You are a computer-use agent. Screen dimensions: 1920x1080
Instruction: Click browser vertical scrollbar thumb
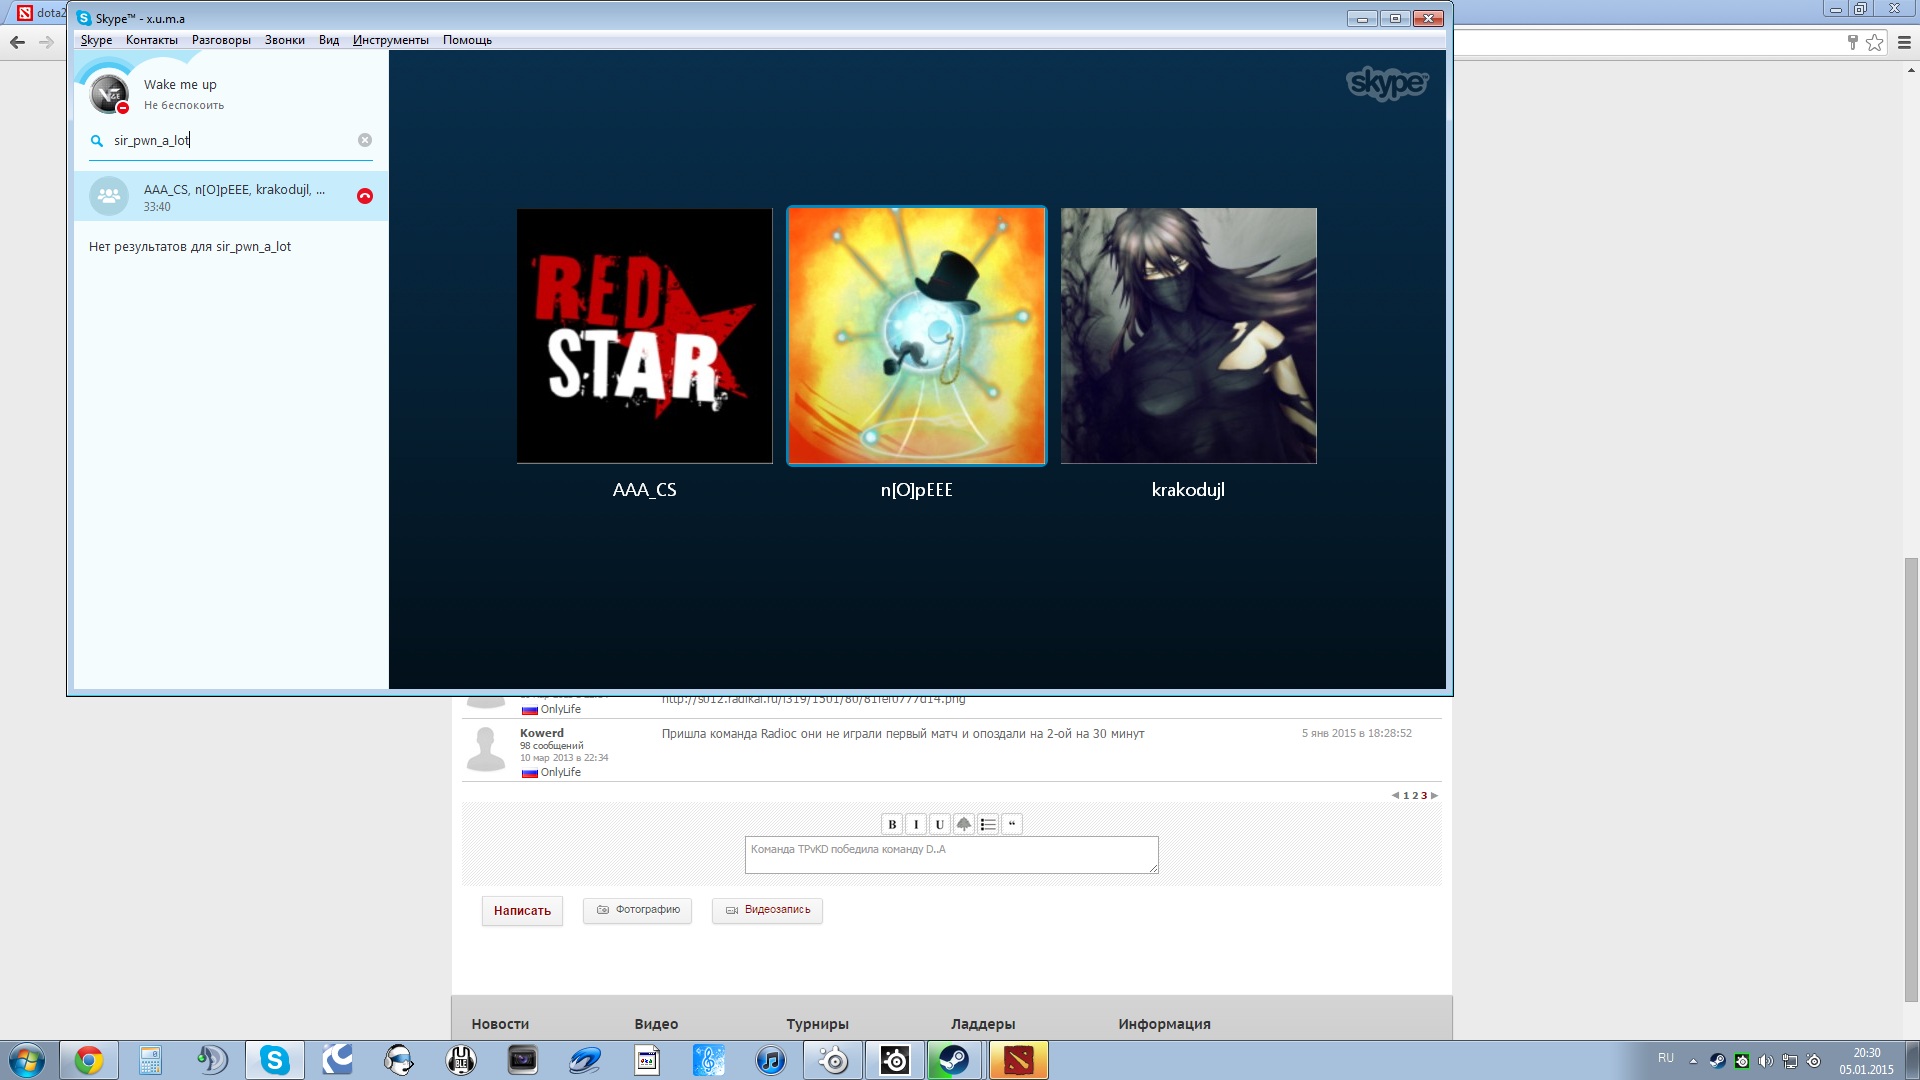click(x=1911, y=780)
